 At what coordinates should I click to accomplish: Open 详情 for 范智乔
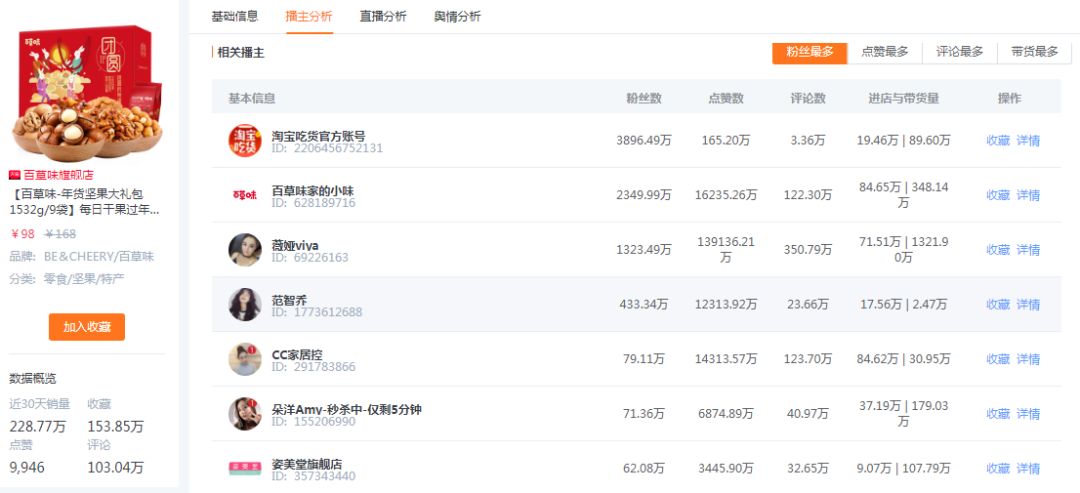tap(1028, 304)
